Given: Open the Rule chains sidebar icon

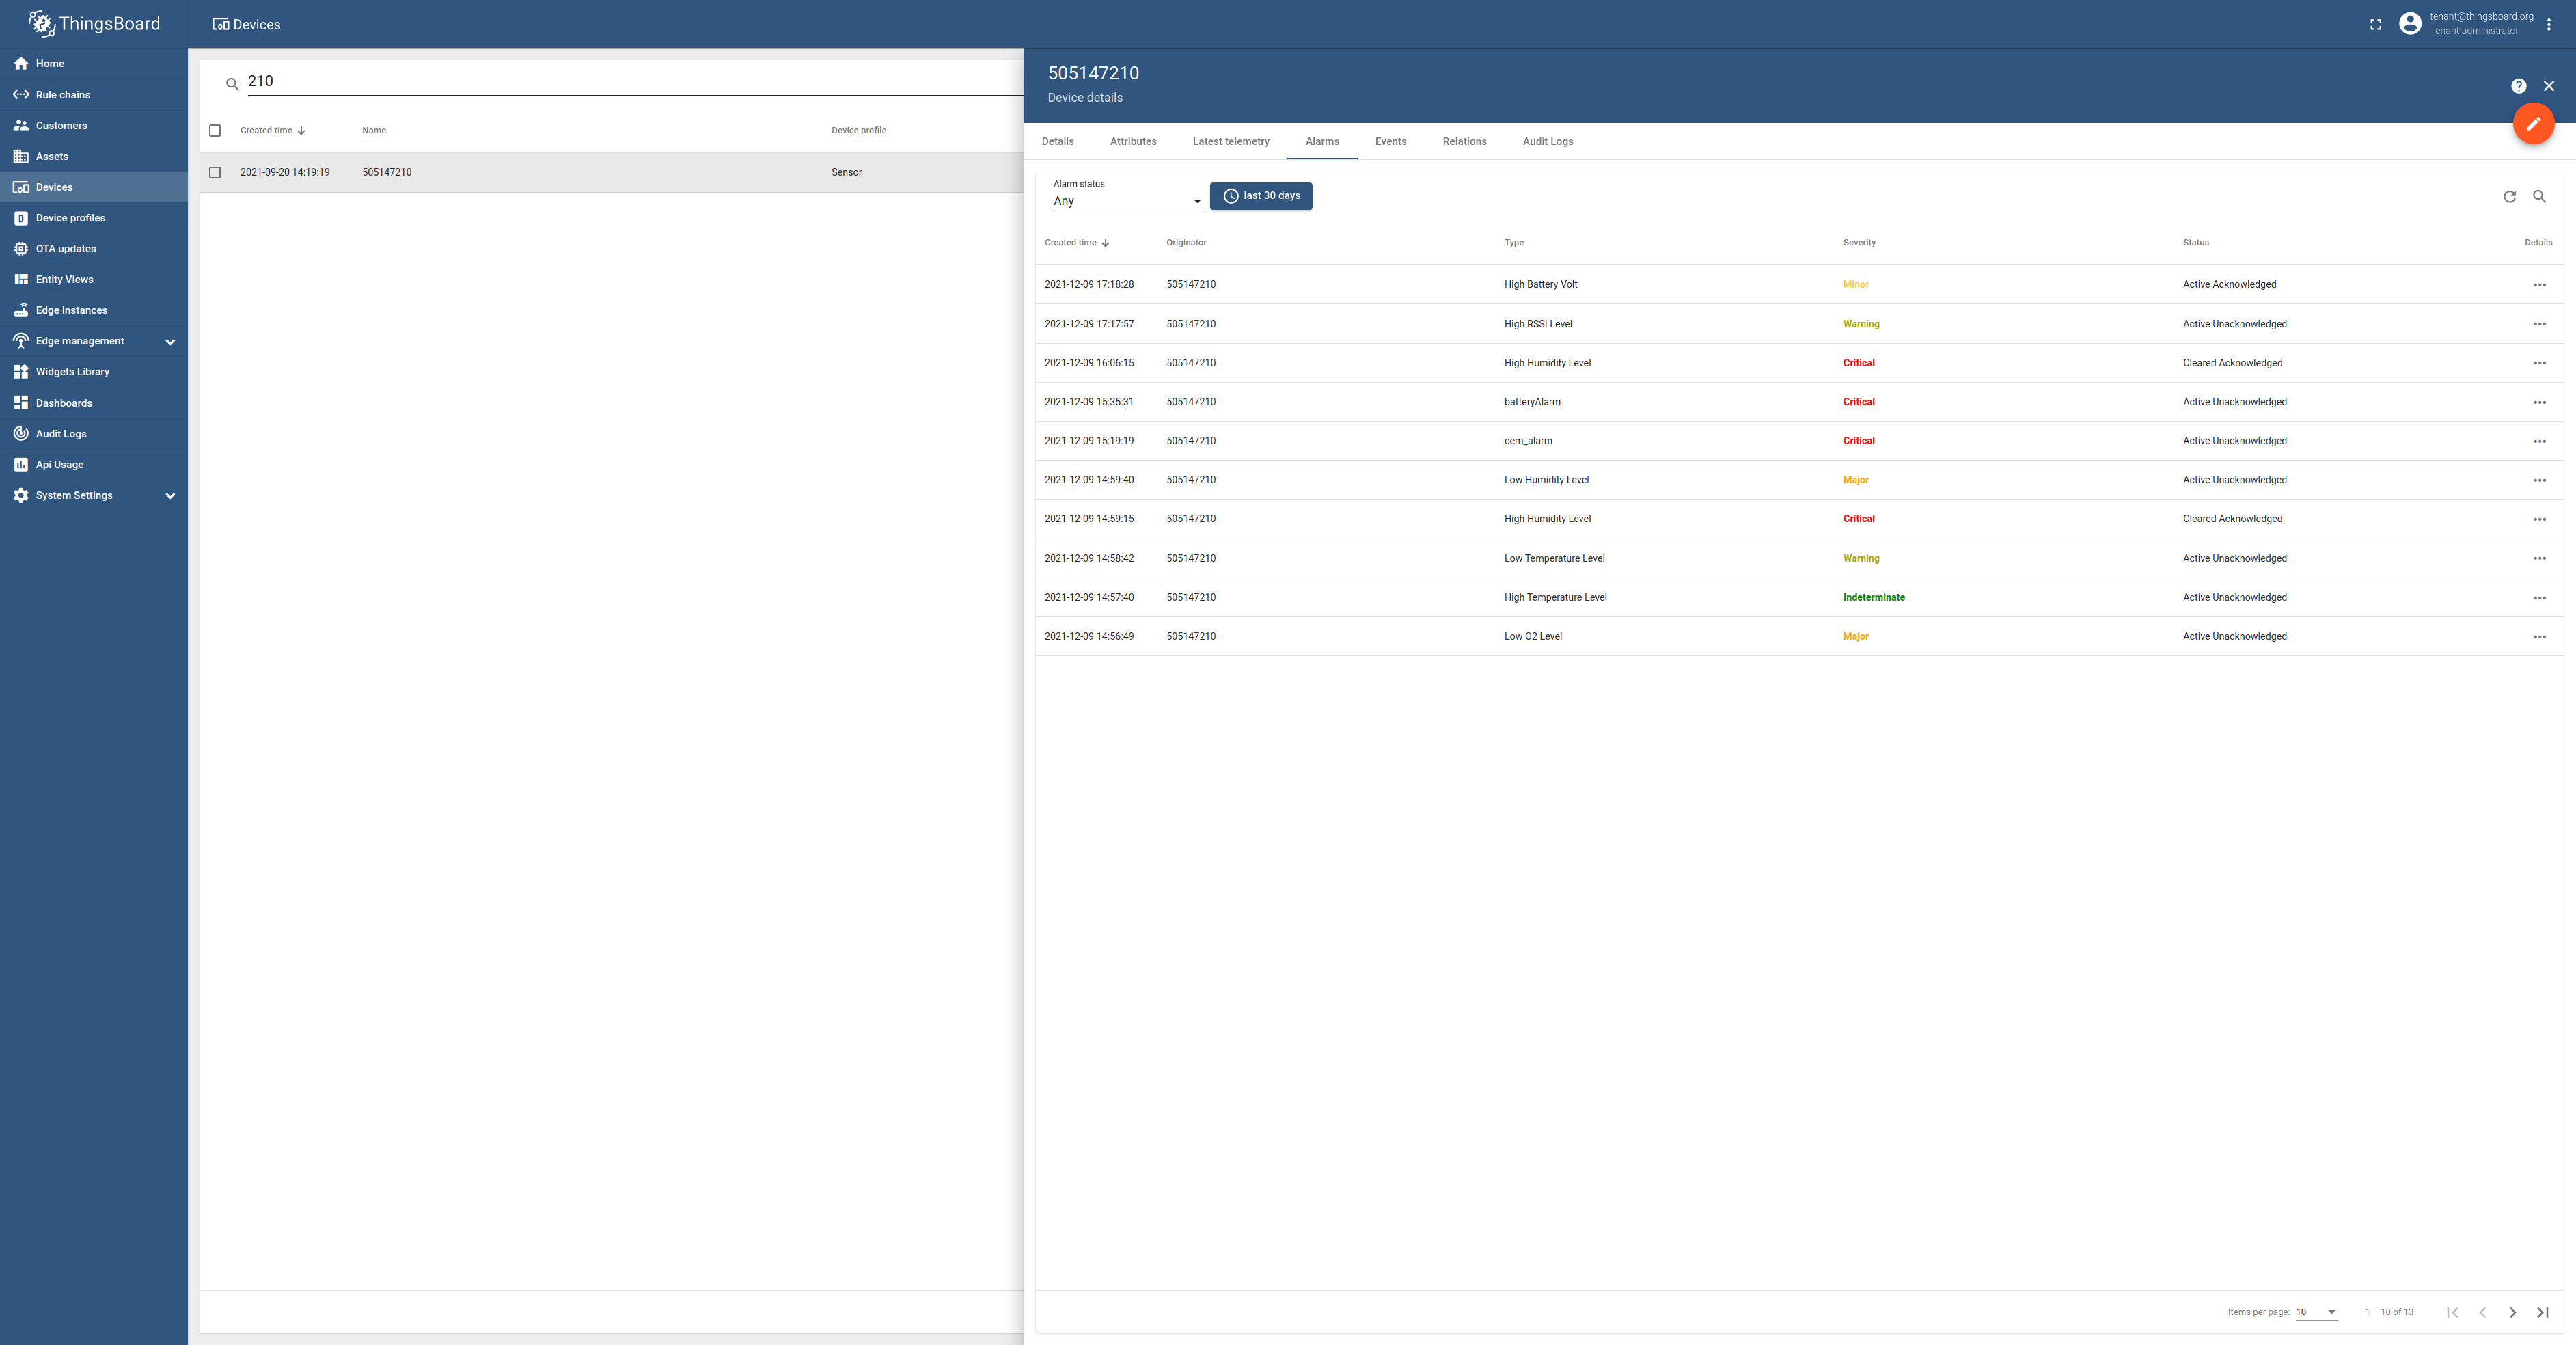Looking at the screenshot, I should pos(21,94).
